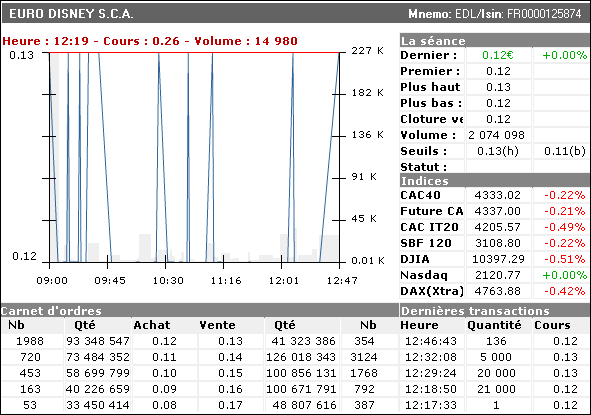The image size is (591, 415).
Task: Click the Future CA index label
Action: (x=432, y=211)
